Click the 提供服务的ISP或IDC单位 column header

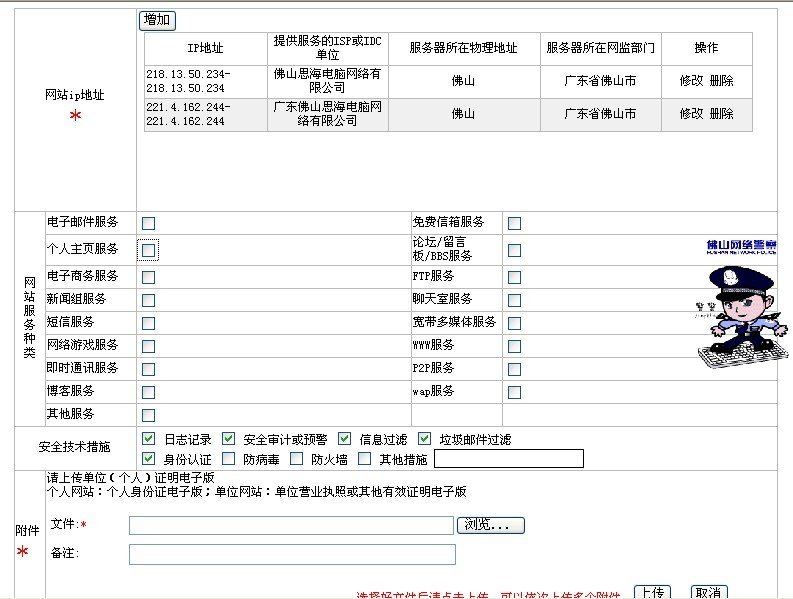[x=327, y=48]
